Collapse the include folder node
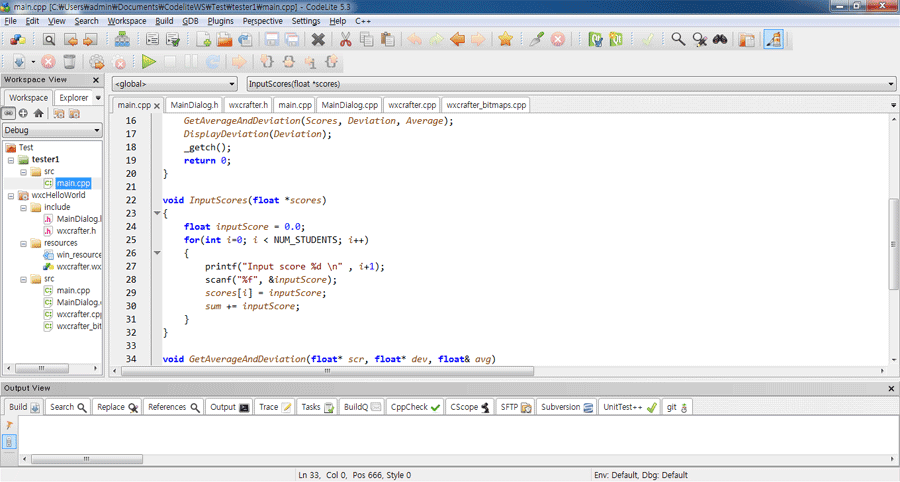Viewport: 900px width, 482px height. pos(24,208)
